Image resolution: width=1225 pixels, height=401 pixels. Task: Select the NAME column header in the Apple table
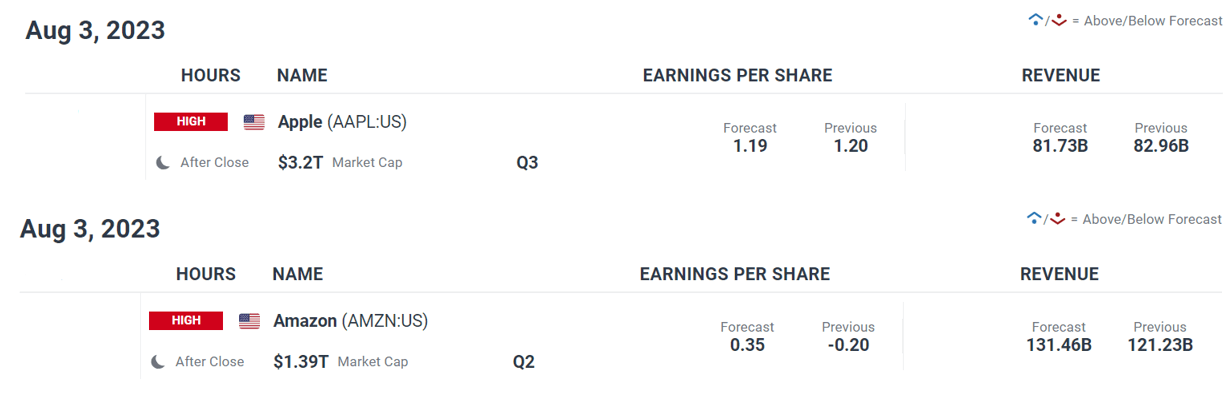(302, 75)
